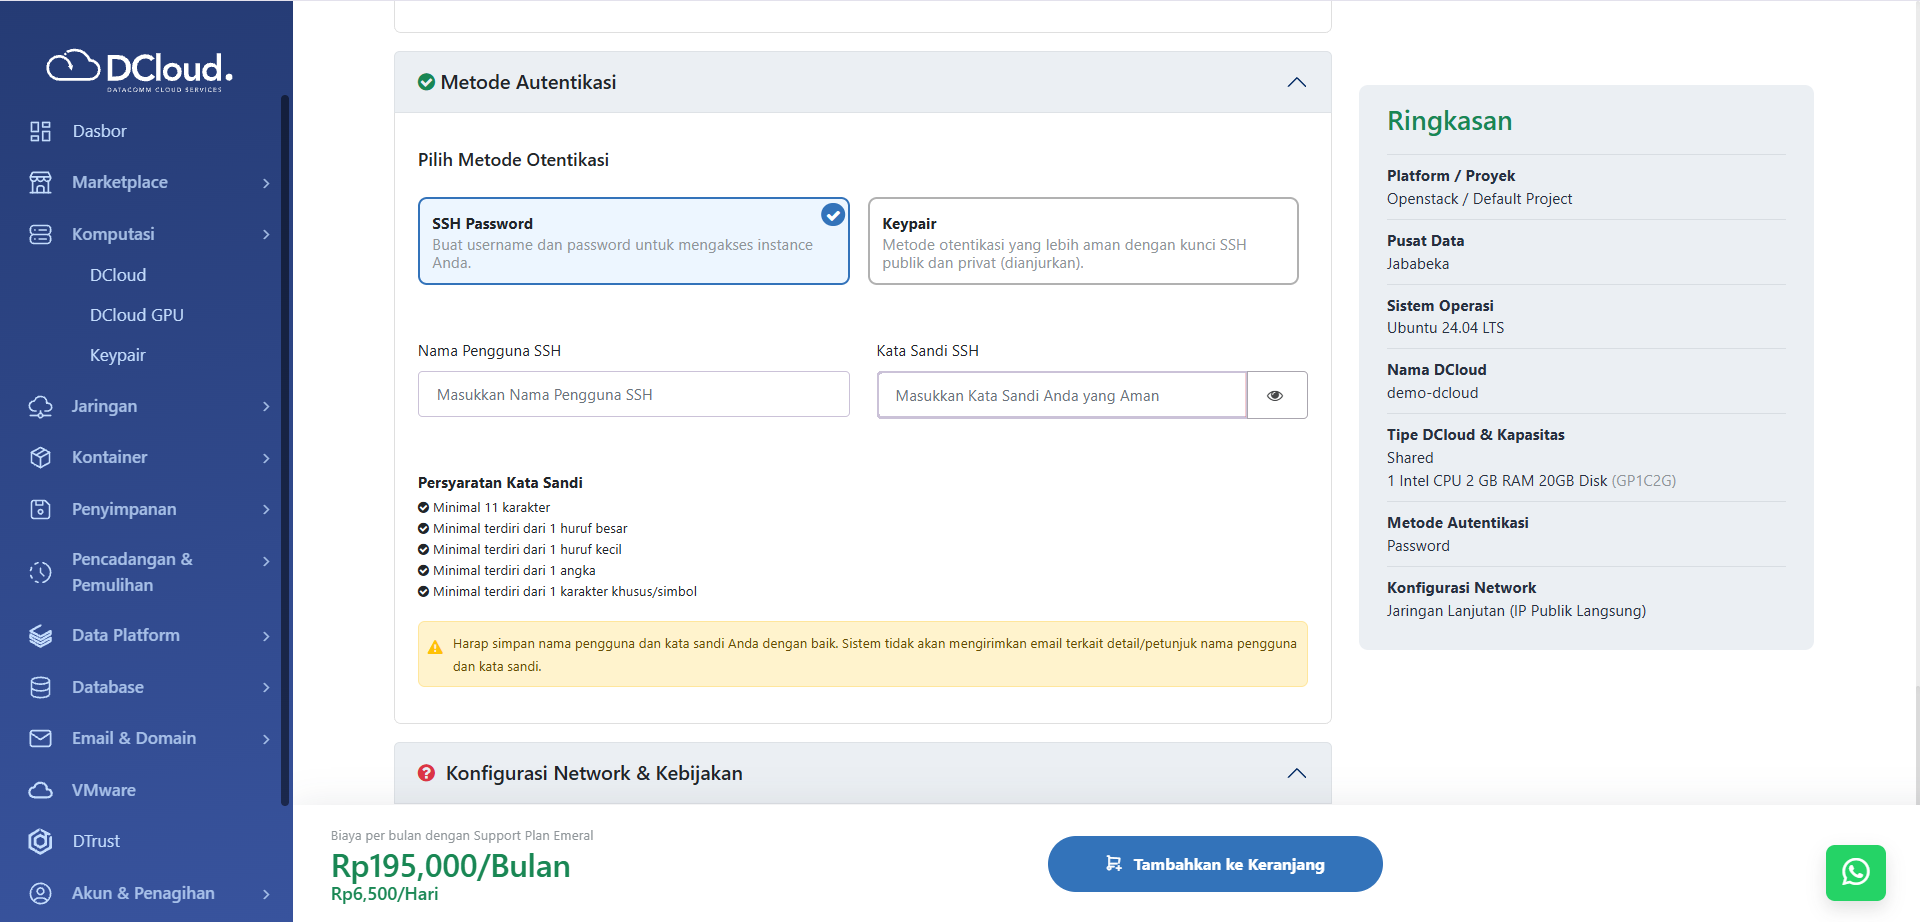Click the Kontainer cube icon
The image size is (1920, 922).
[40, 457]
